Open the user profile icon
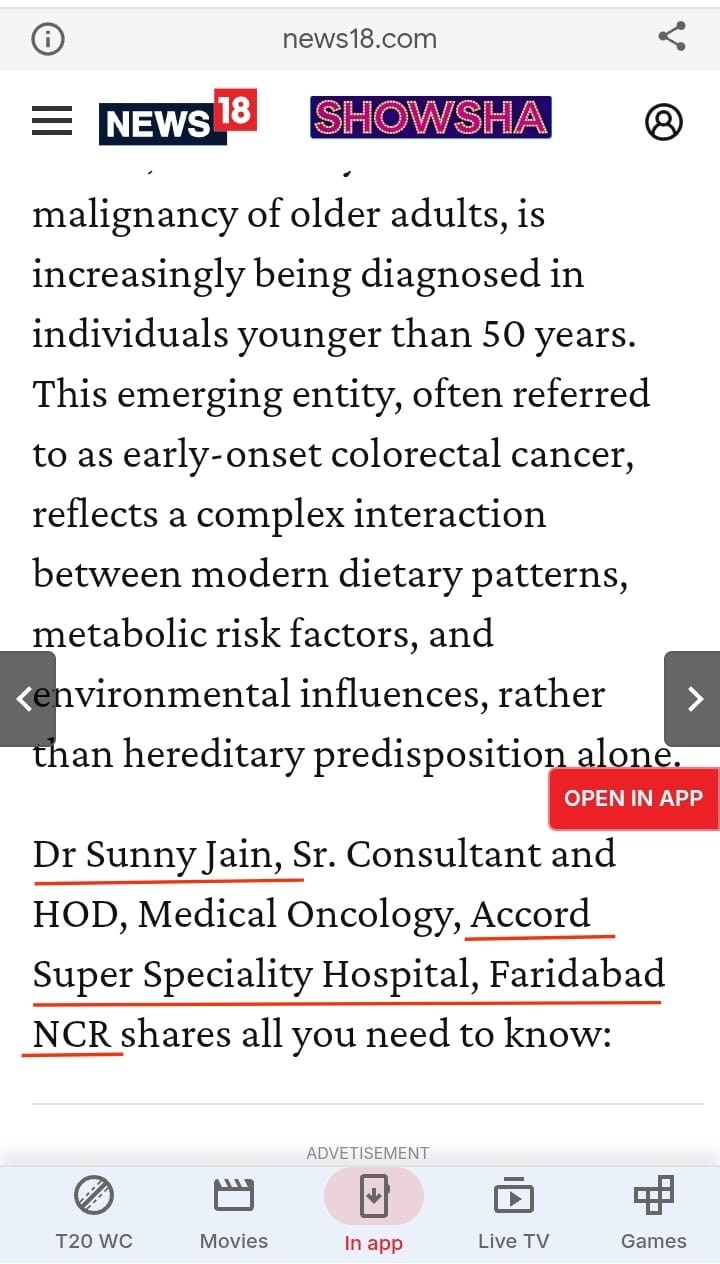This screenshot has height=1264, width=720. tap(664, 122)
